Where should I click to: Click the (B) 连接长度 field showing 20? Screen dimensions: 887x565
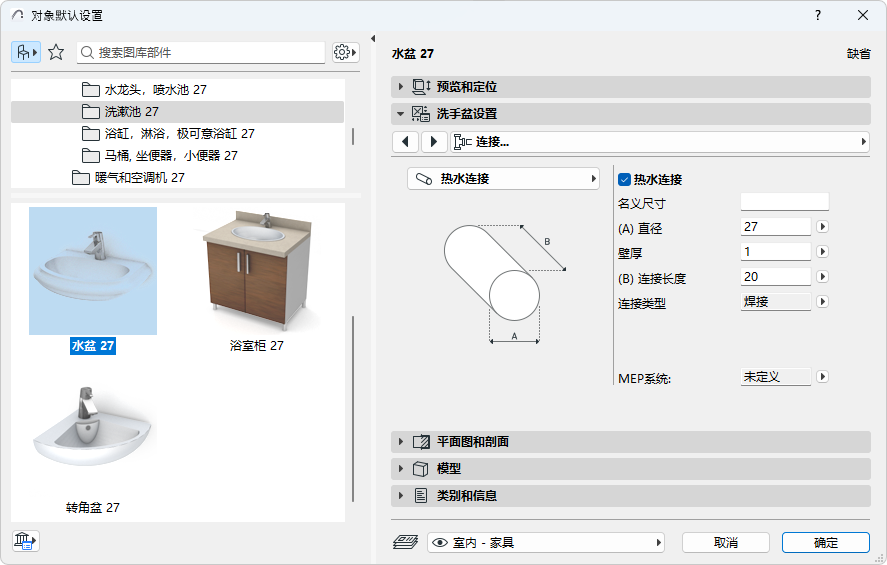coord(776,277)
